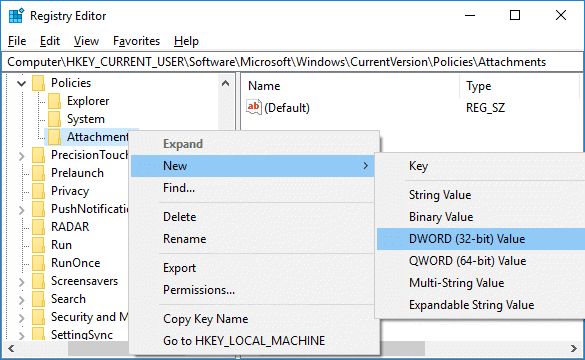Choose Rename in the context menu

coord(253,239)
